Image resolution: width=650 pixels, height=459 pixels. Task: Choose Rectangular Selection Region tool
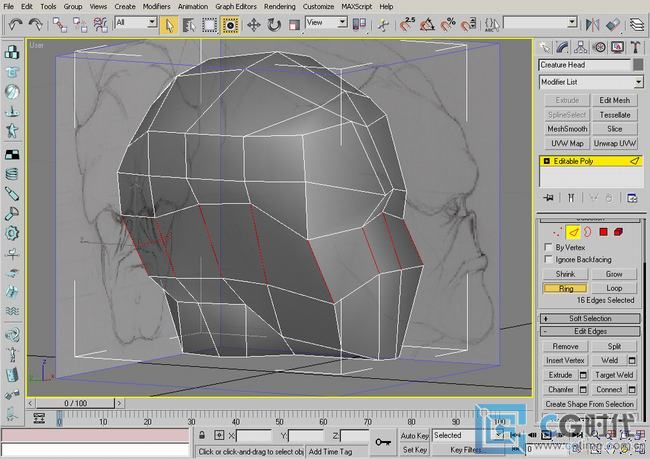(209, 25)
